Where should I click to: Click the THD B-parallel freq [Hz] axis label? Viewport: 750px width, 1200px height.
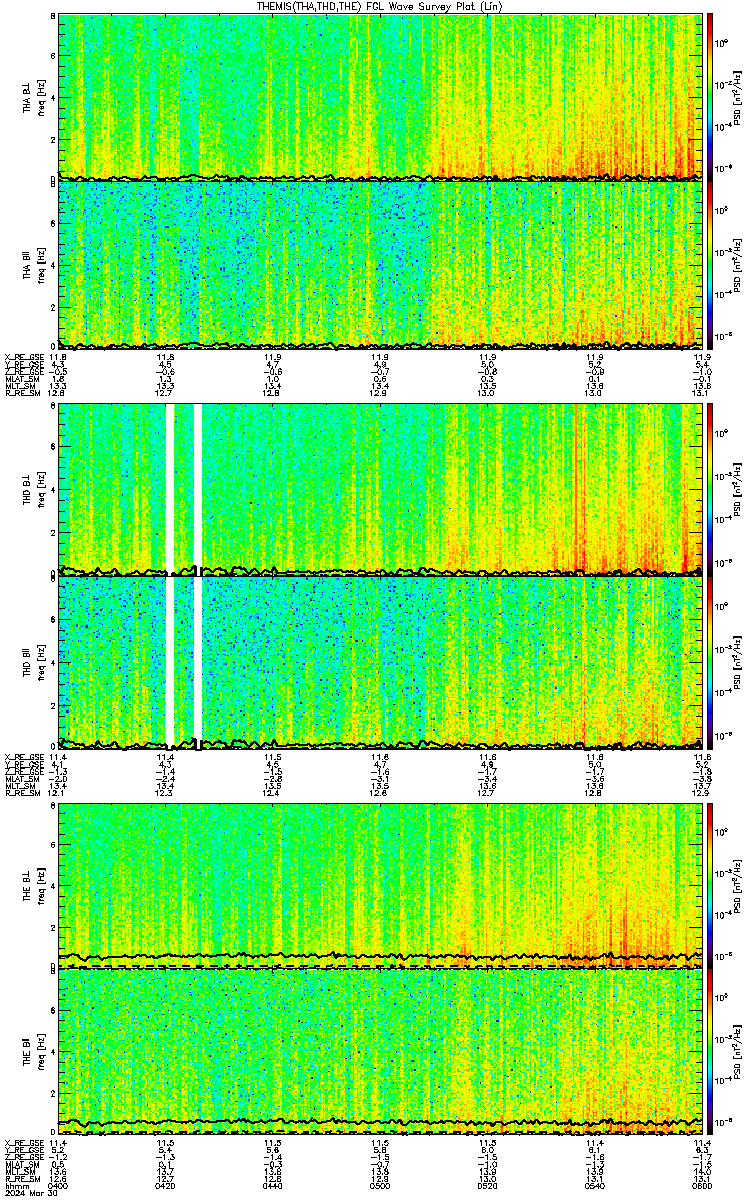pyautogui.click(x=39, y=662)
